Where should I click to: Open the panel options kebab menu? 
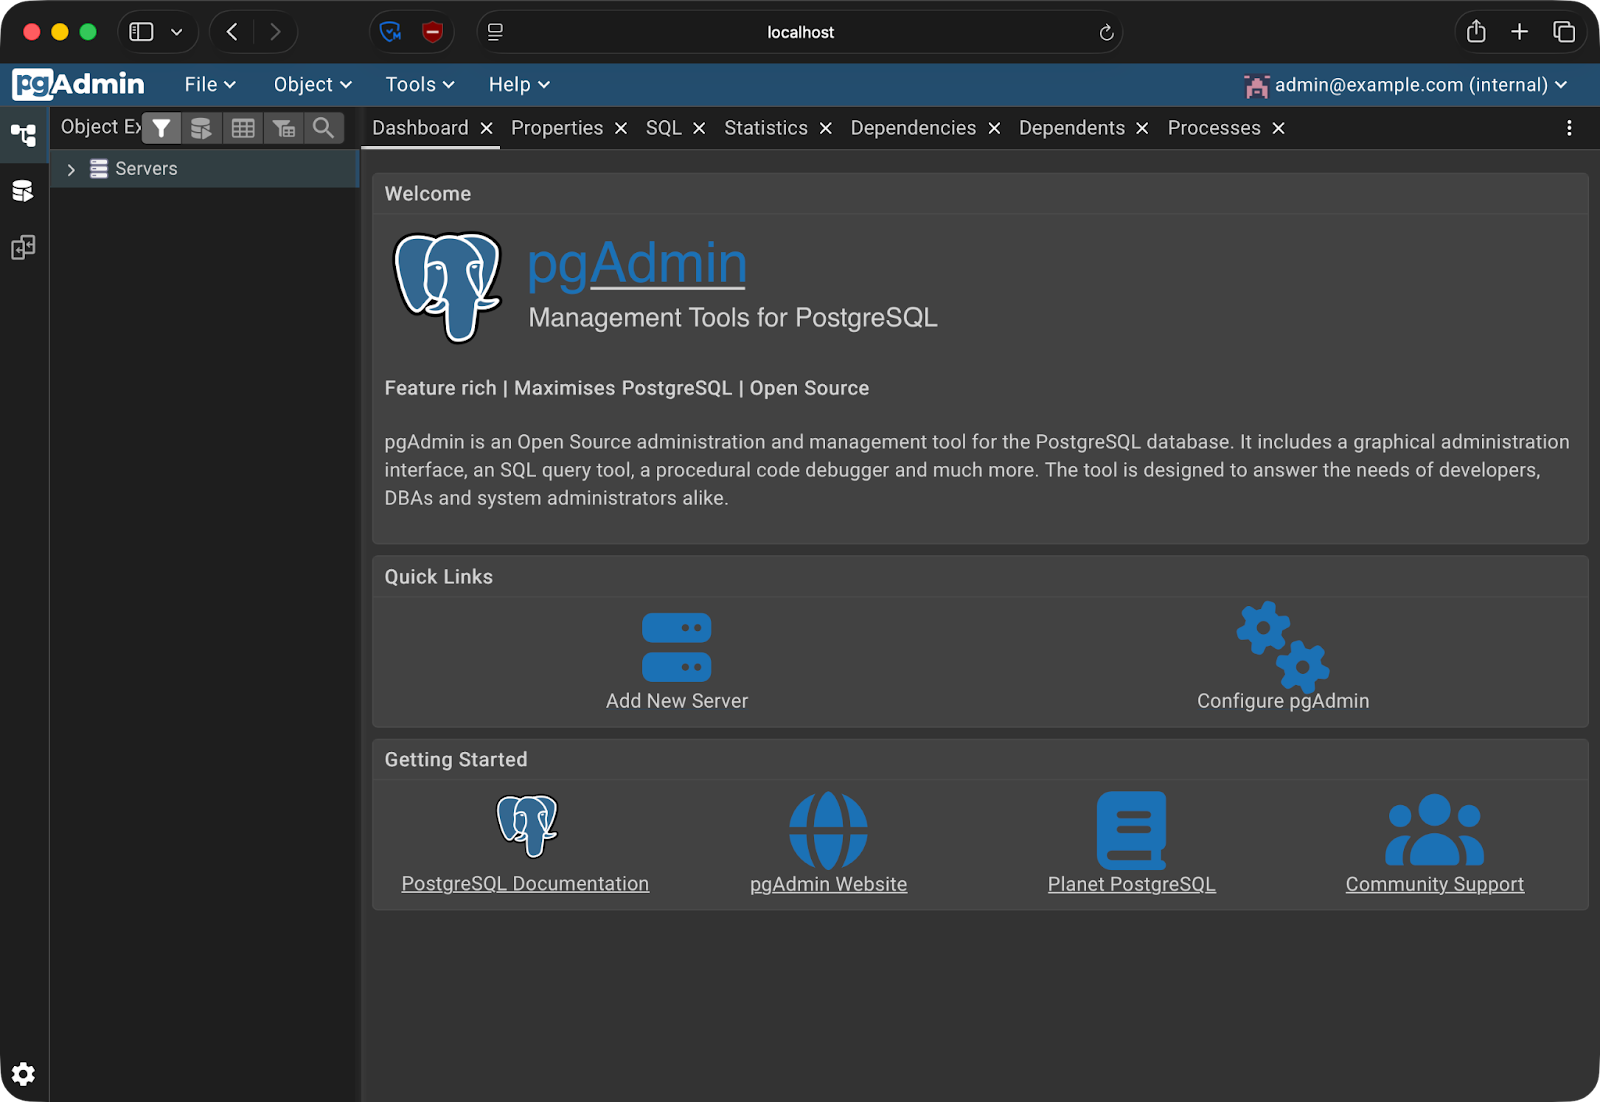coord(1569,128)
